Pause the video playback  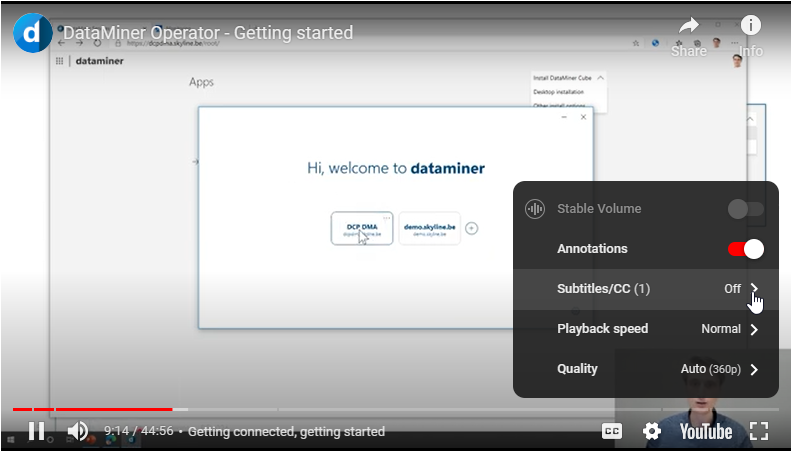[36, 431]
